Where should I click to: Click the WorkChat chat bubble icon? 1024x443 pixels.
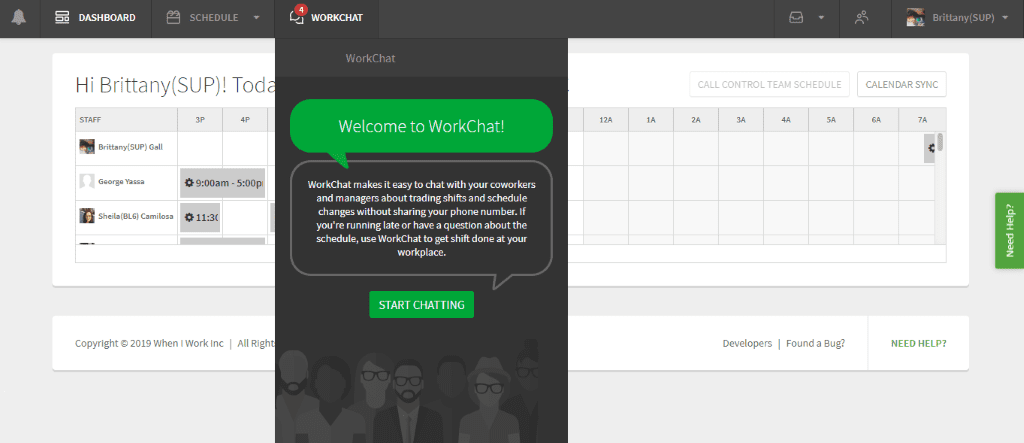(x=296, y=18)
